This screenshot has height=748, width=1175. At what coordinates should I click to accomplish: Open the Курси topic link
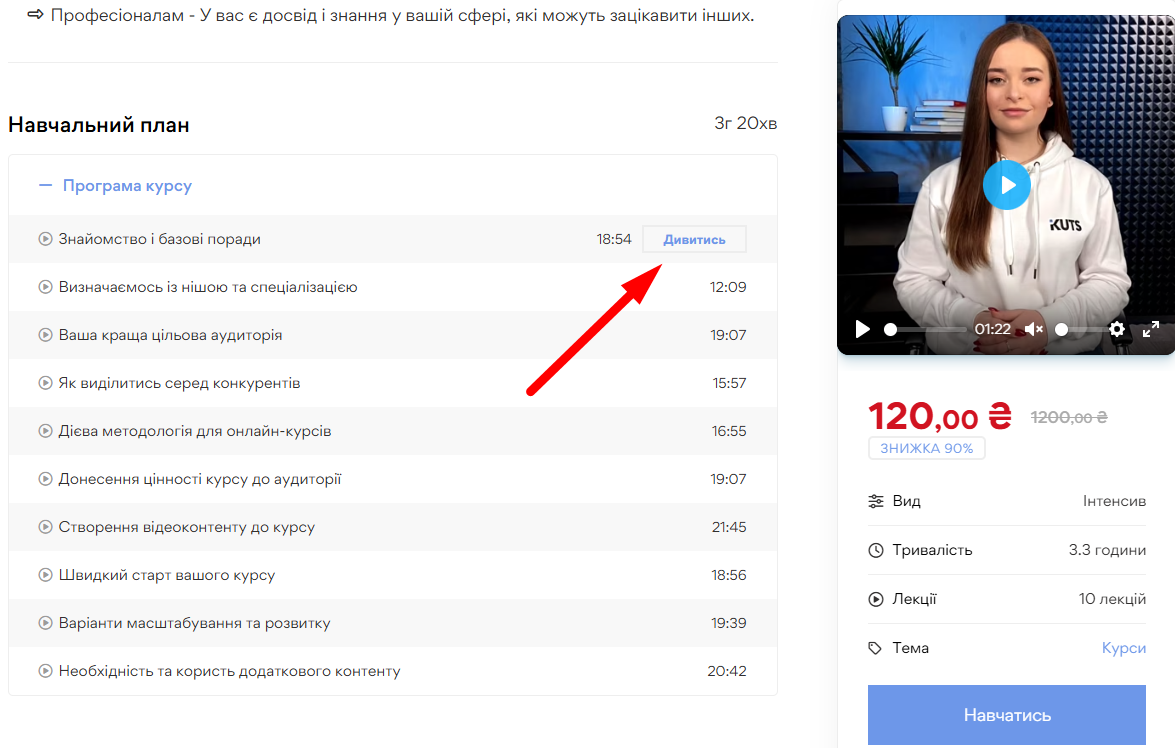[x=1123, y=648]
